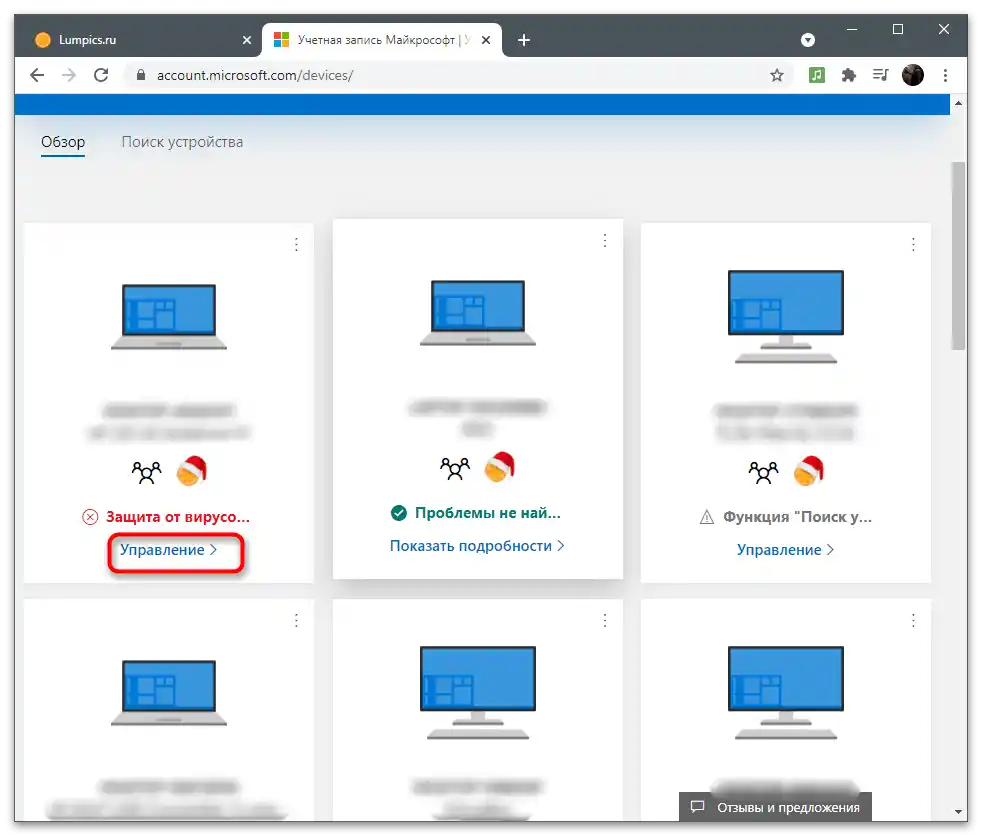Image resolution: width=982 pixels, height=836 pixels.
Task: Click the Защита от вирусо... warning text
Action: click(x=178, y=517)
